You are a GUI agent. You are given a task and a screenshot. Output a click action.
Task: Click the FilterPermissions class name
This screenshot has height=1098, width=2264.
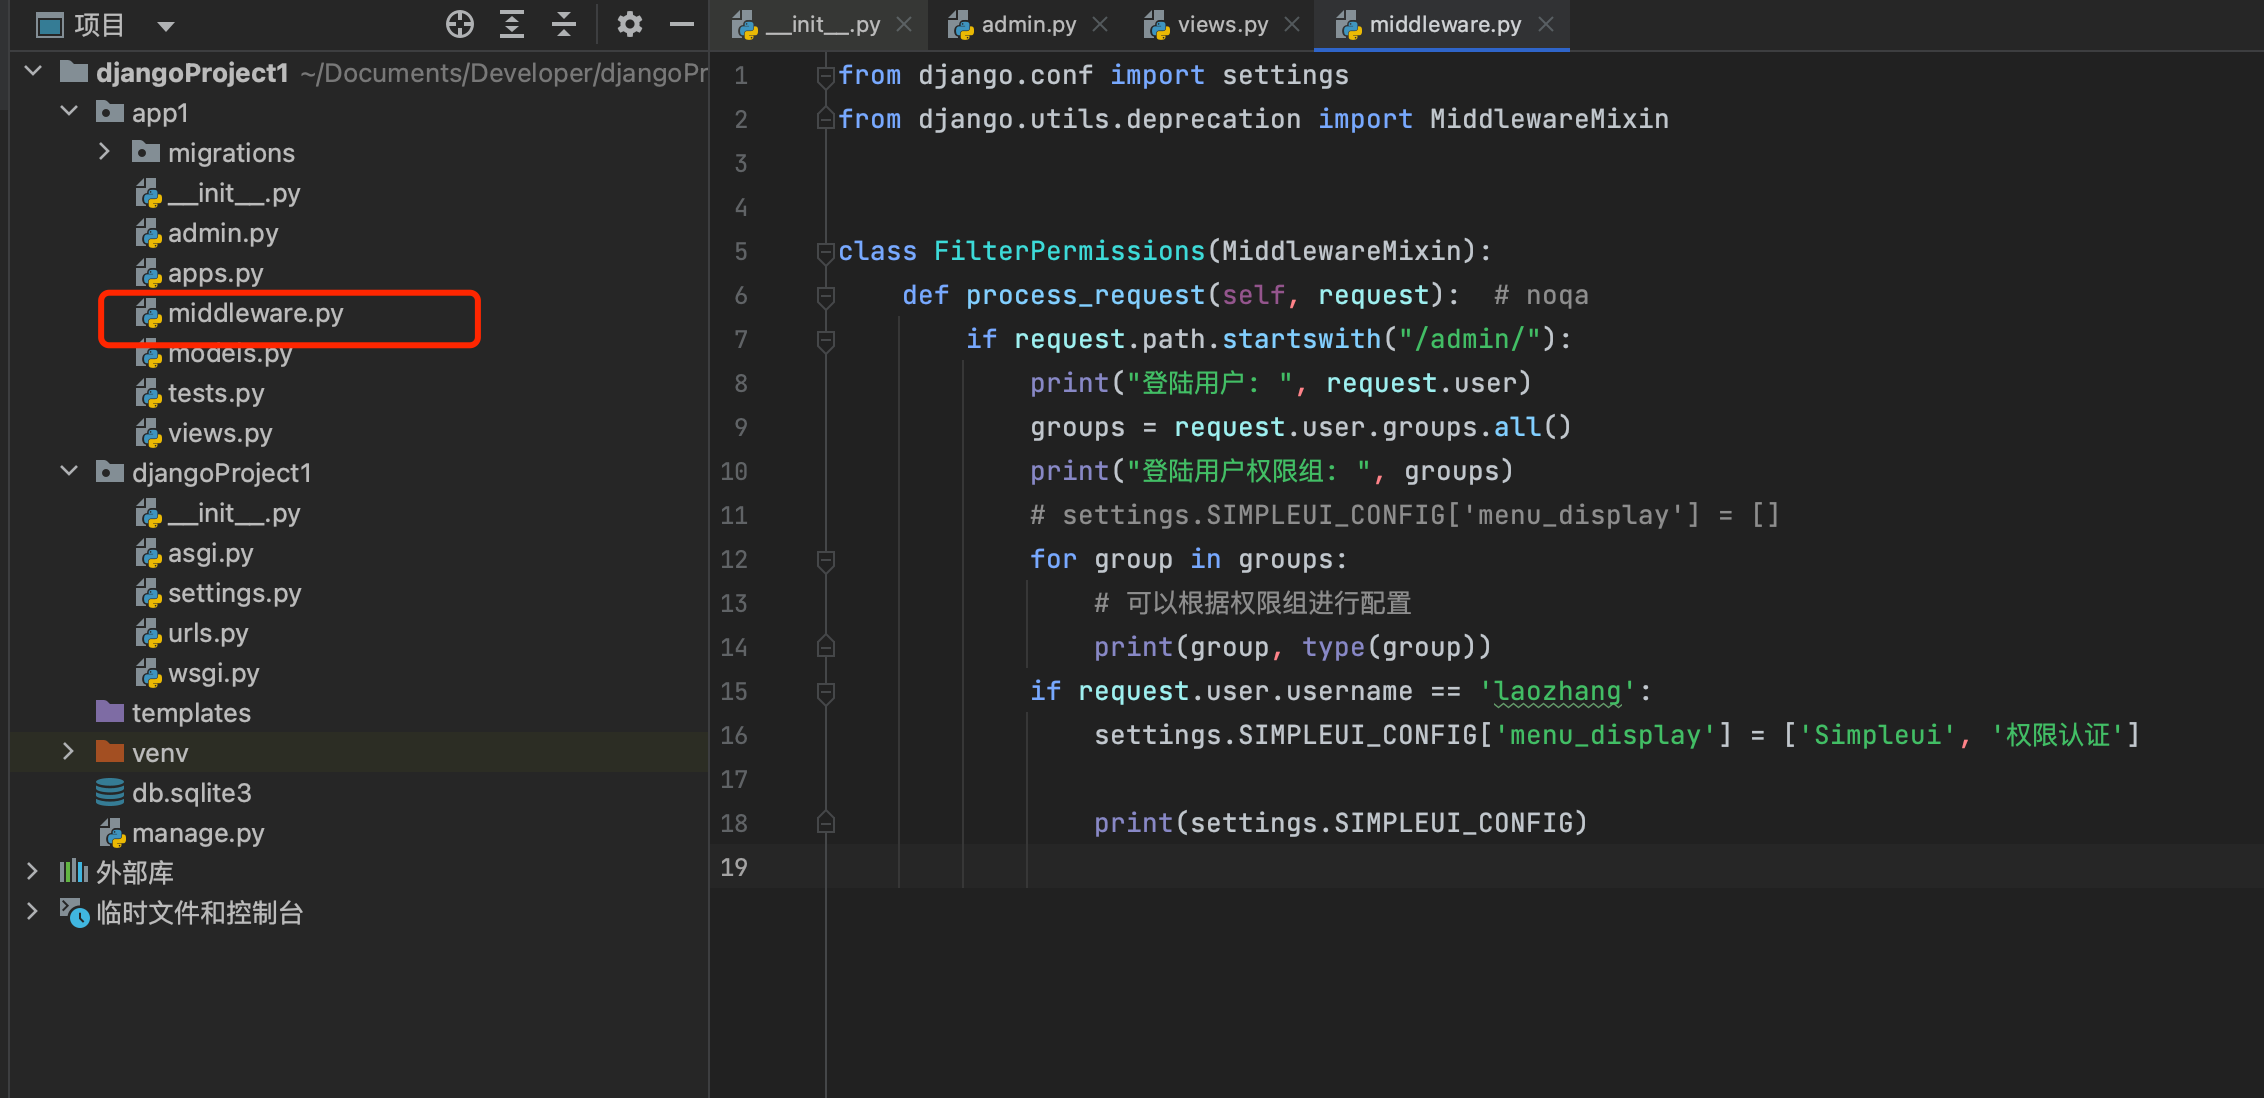pyautogui.click(x=1069, y=251)
